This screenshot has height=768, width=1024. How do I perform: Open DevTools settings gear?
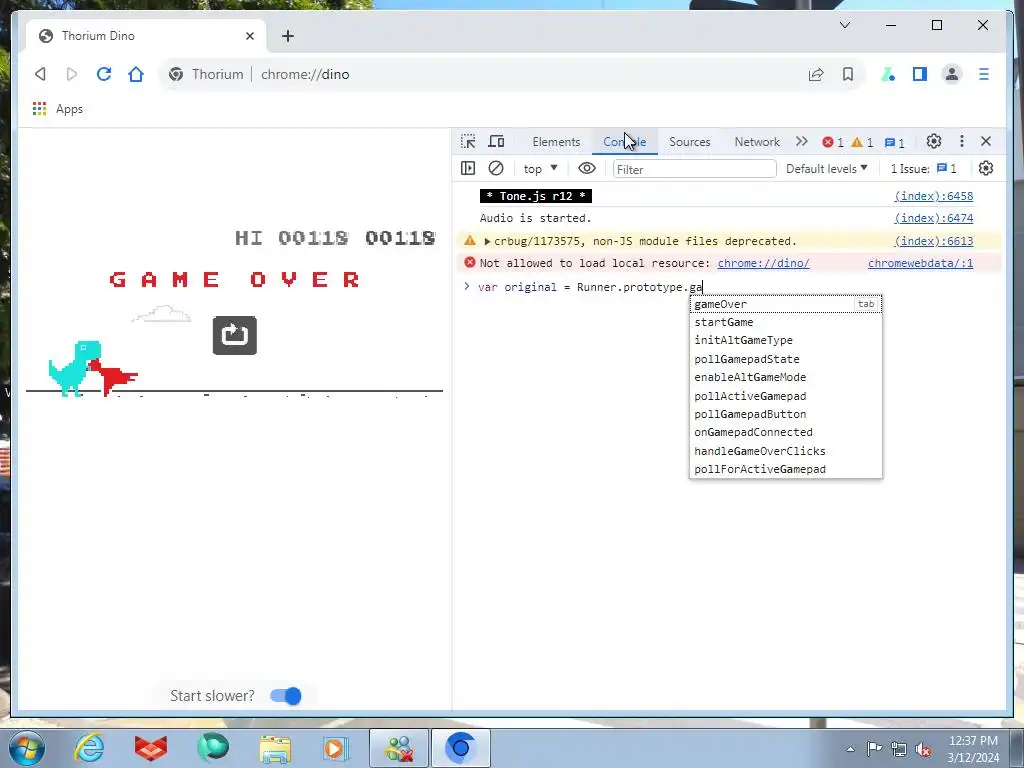tap(933, 141)
